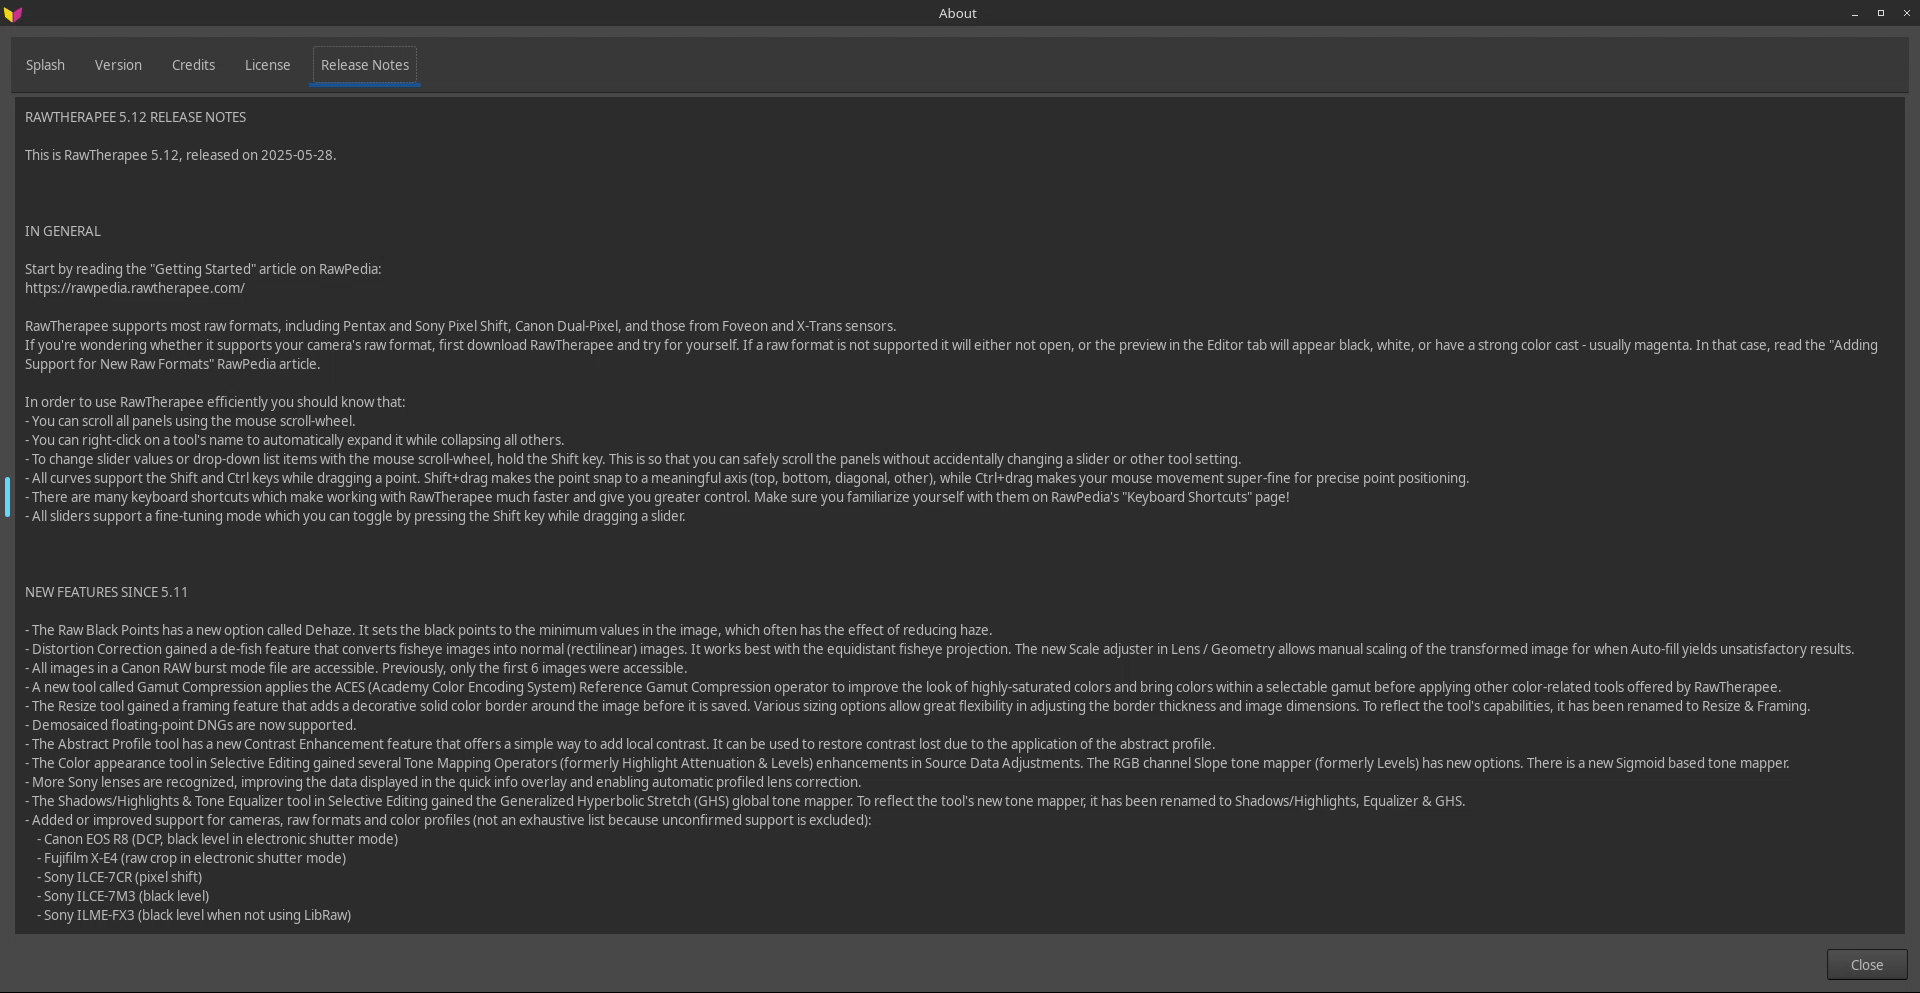Maximize the About window
Viewport: 1920px width, 993px height.
coord(1881,13)
